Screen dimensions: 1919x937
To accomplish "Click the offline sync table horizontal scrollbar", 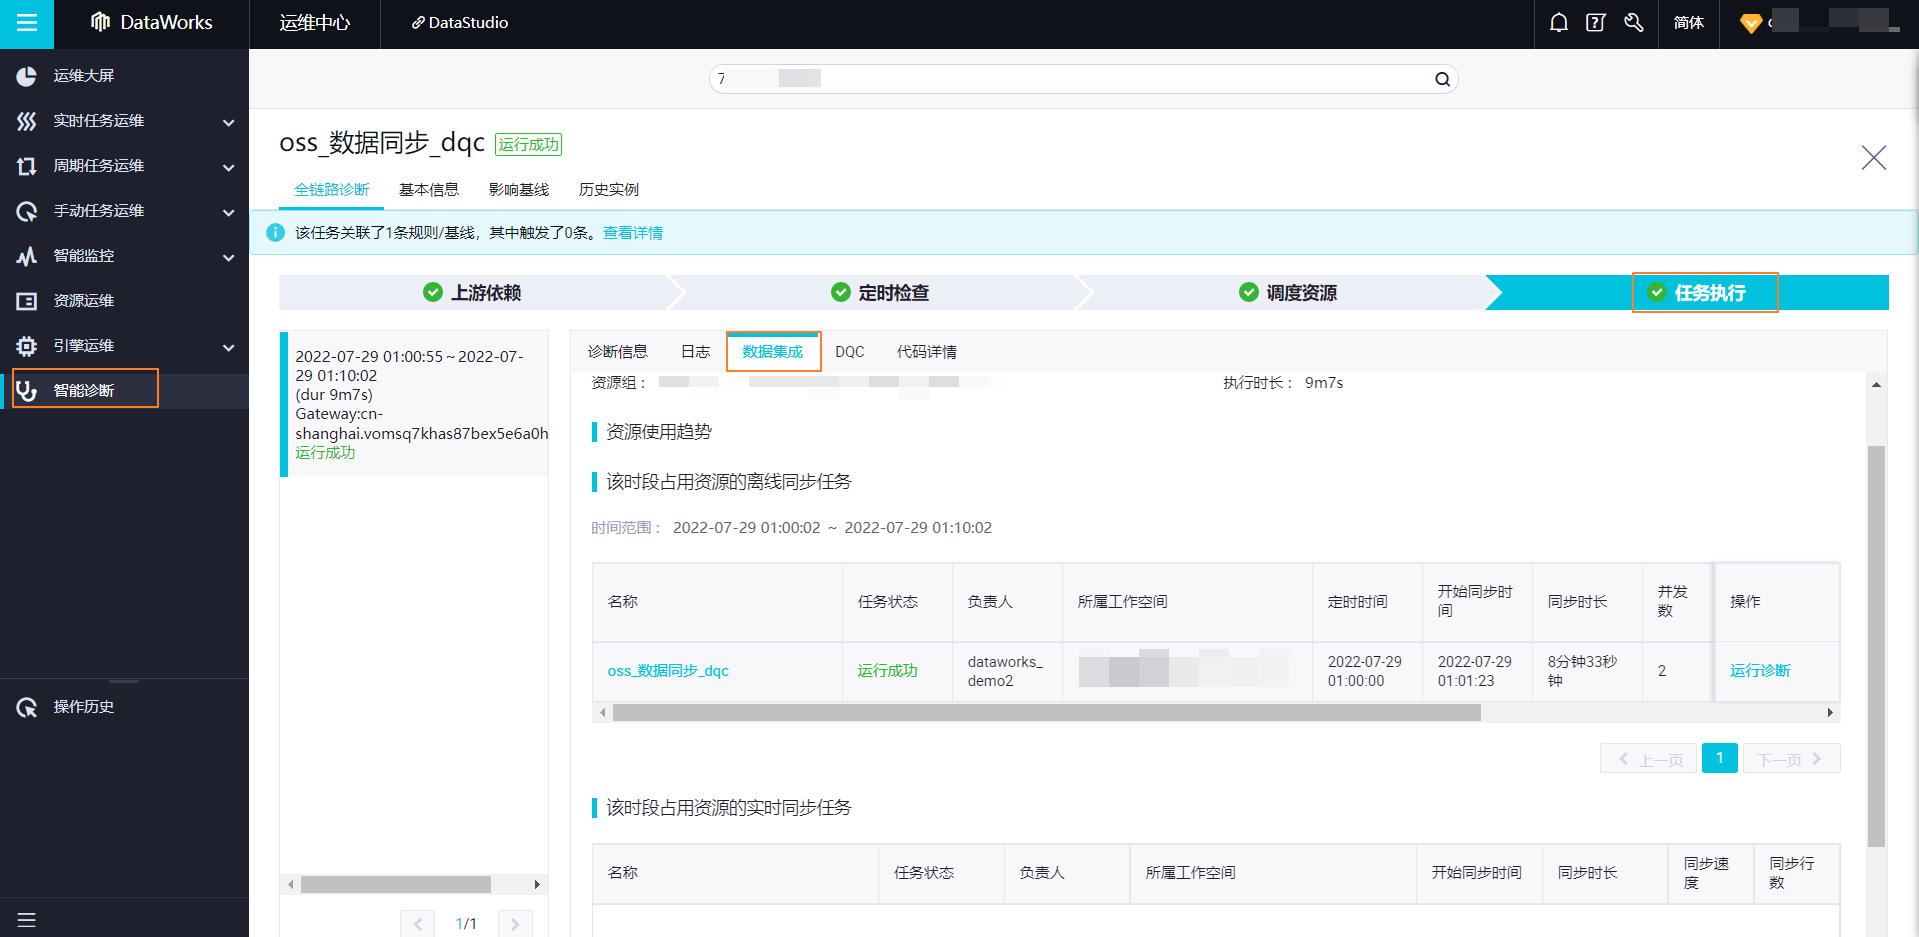I will [1047, 713].
